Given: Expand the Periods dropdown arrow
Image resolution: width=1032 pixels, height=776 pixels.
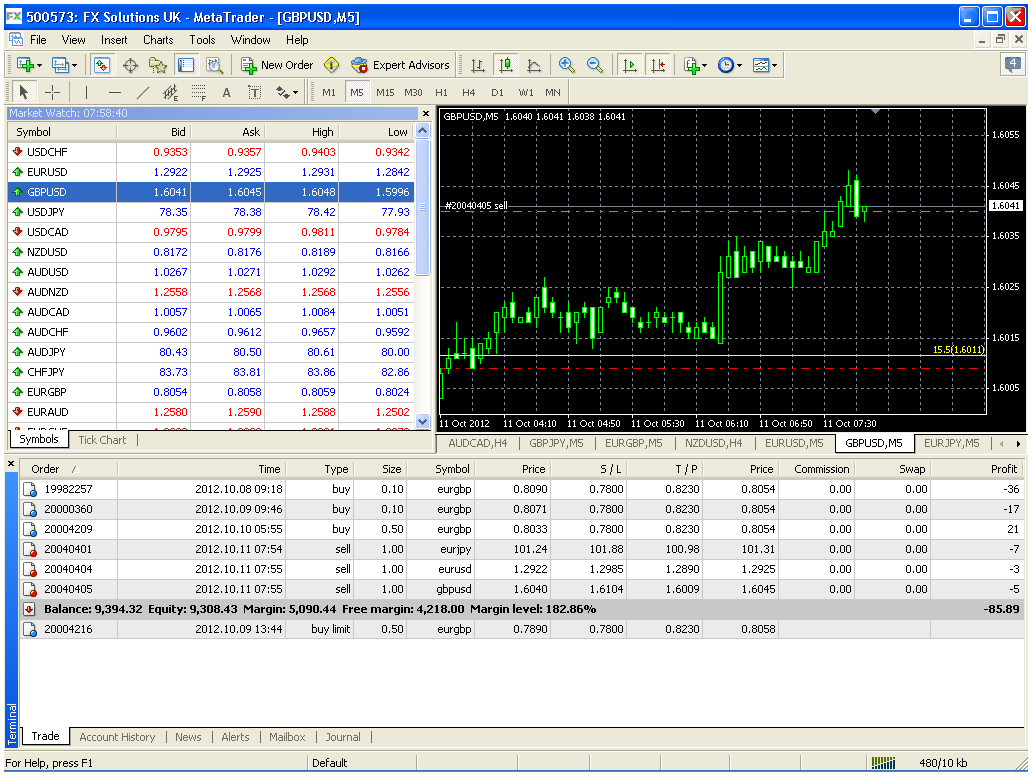Looking at the screenshot, I should 739,66.
